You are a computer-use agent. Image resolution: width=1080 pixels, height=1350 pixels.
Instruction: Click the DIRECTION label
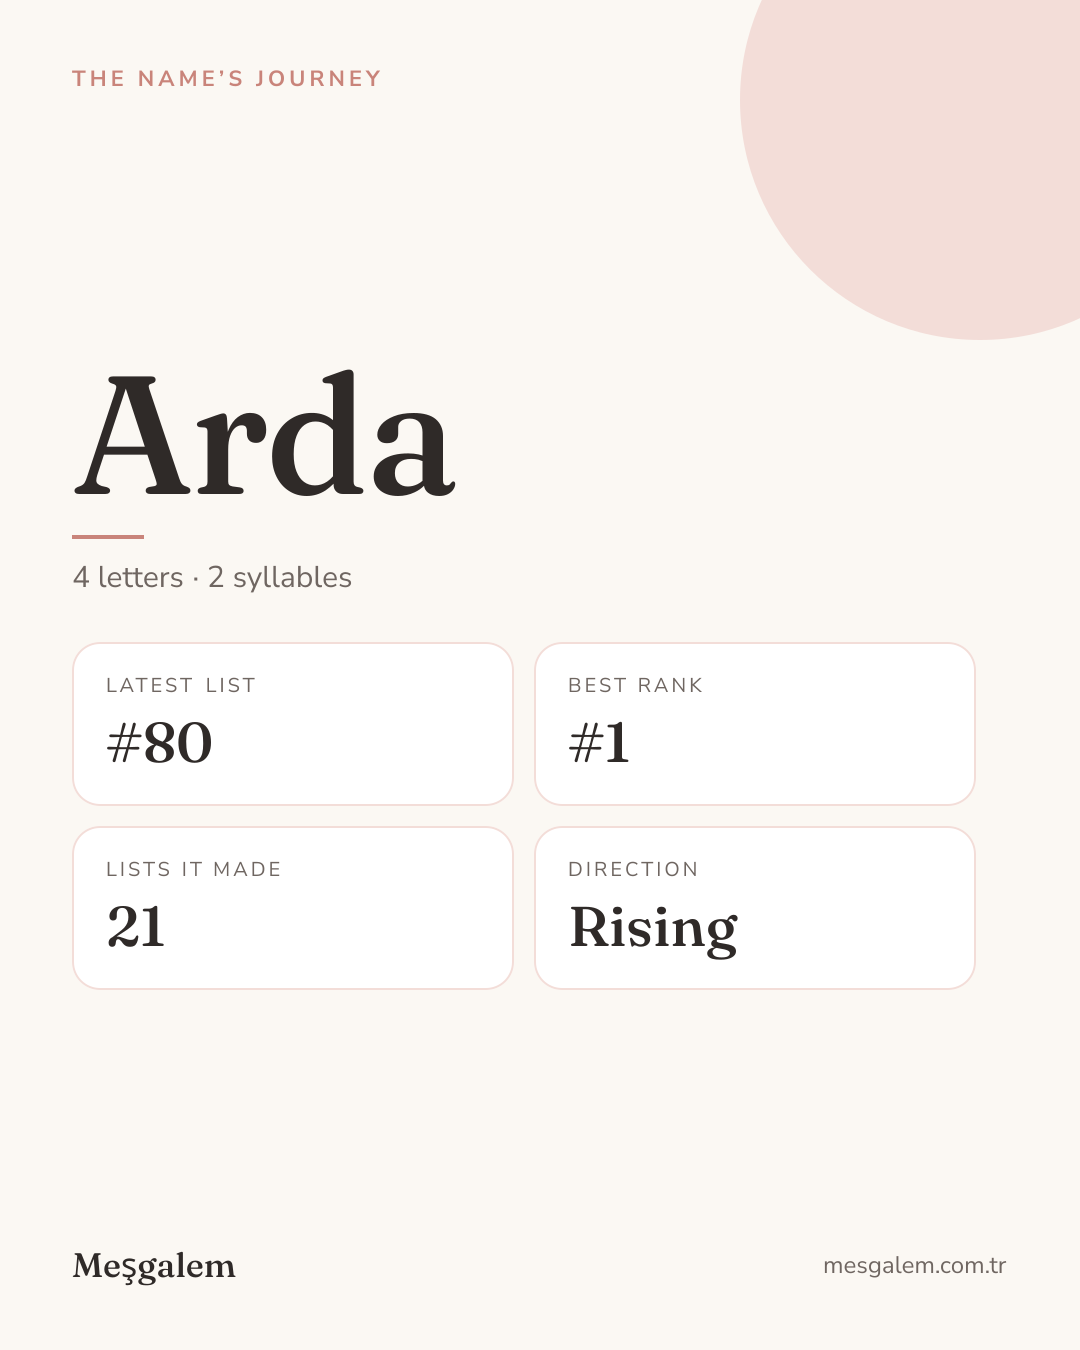click(633, 869)
